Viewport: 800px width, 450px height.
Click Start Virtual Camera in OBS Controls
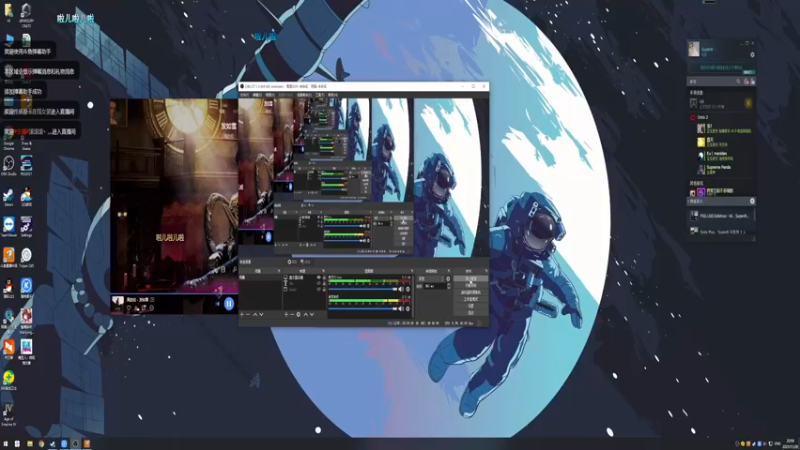[x=470, y=292]
